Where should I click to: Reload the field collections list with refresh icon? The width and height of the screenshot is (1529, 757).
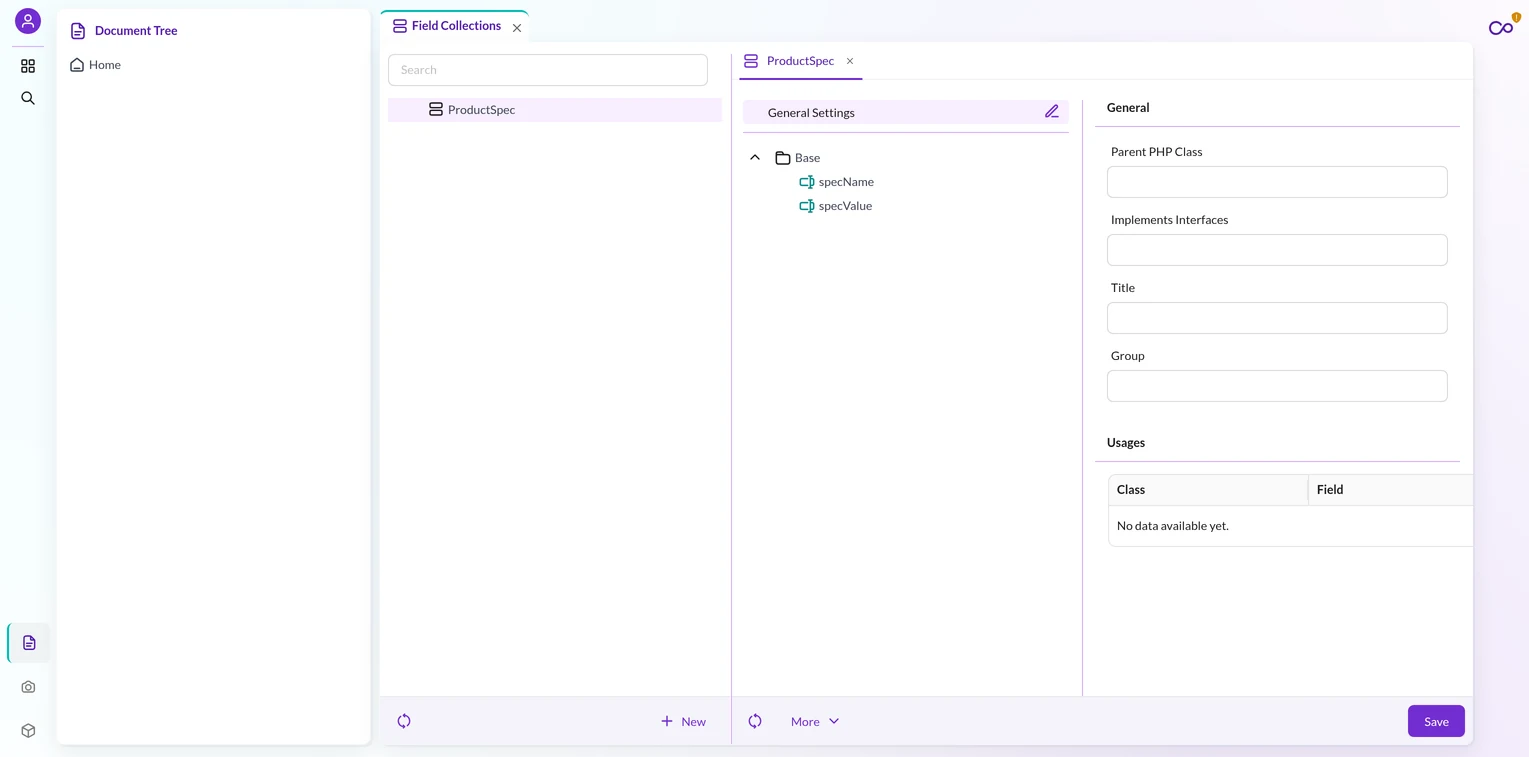coord(404,721)
